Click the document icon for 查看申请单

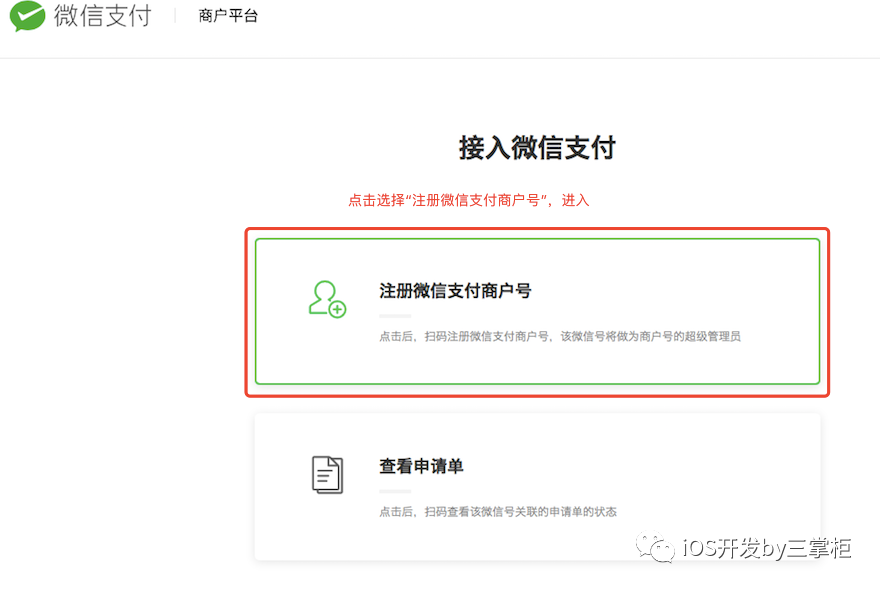click(327, 475)
